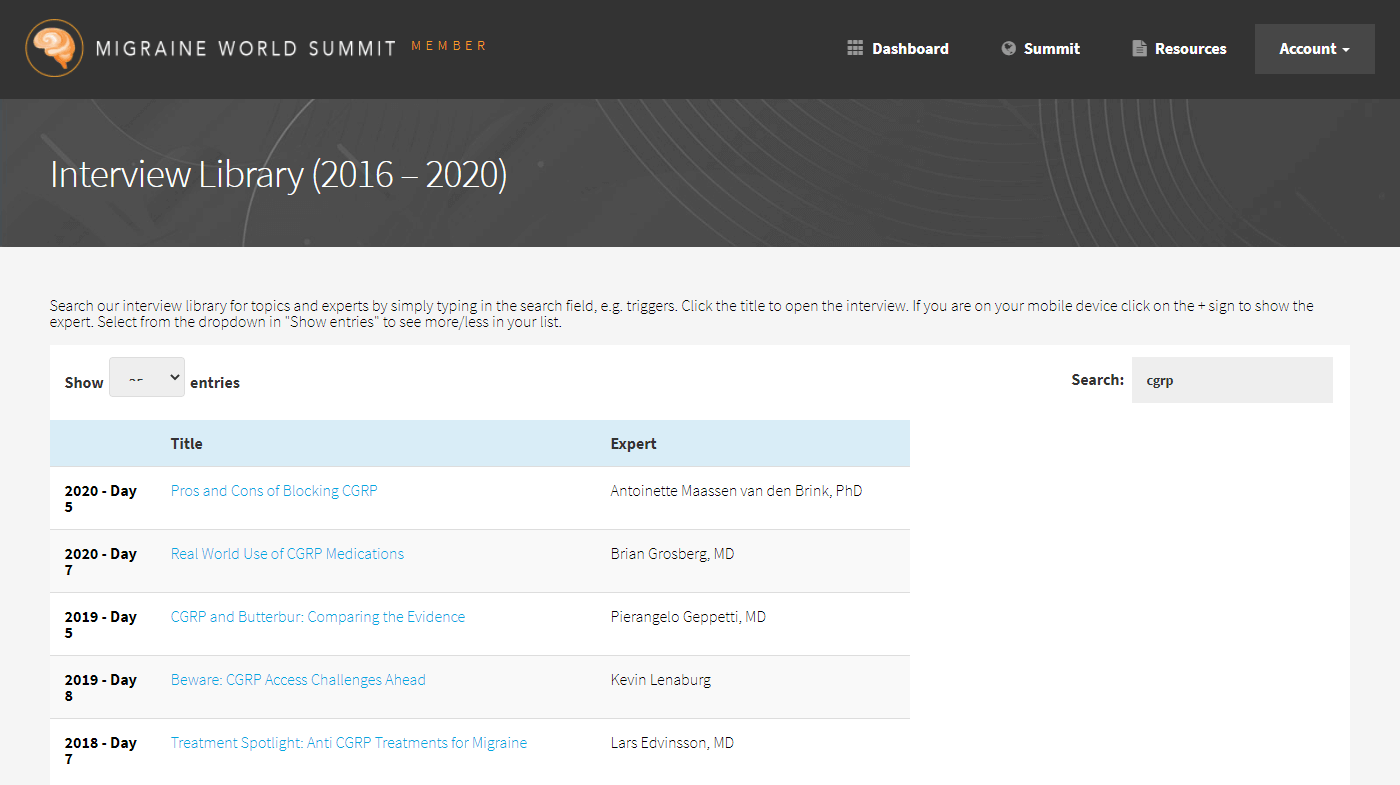
Task: Select the Dashboard grid icon
Action: click(855, 47)
